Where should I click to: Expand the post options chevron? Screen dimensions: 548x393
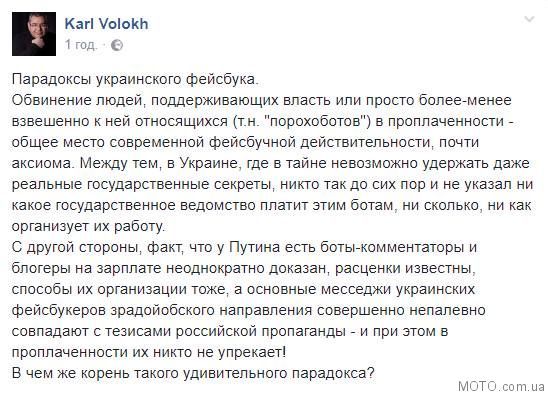click(x=529, y=19)
